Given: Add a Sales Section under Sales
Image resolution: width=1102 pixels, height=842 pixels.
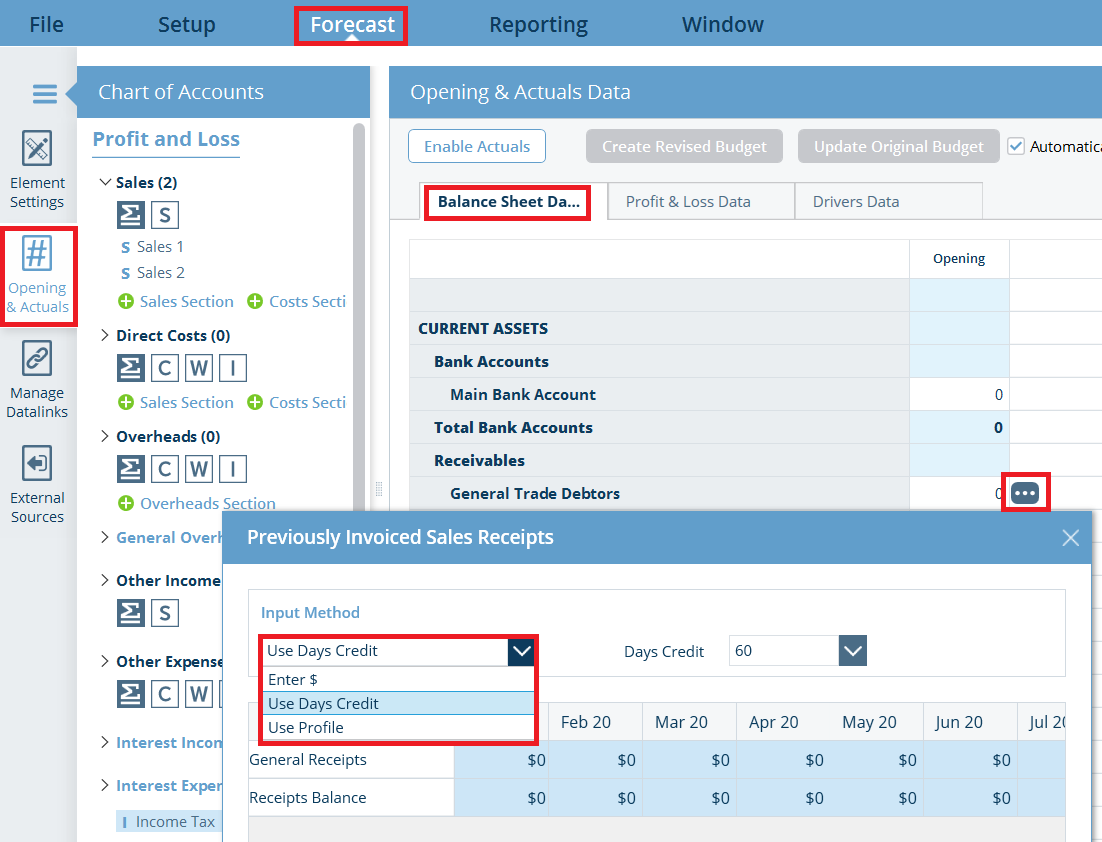Looking at the screenshot, I should [176, 302].
